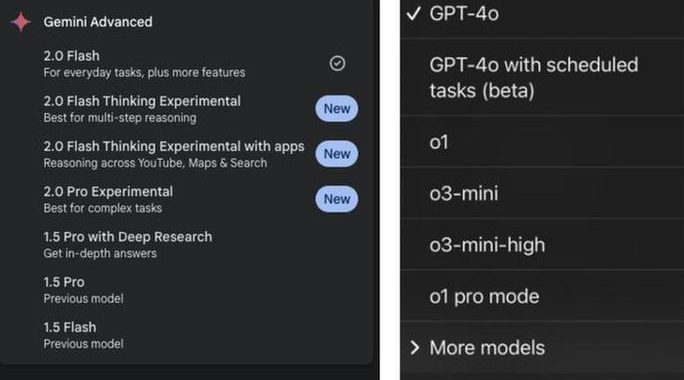
Task: Click New badge beside 2.0 Pro Experimental
Action: pos(337,199)
